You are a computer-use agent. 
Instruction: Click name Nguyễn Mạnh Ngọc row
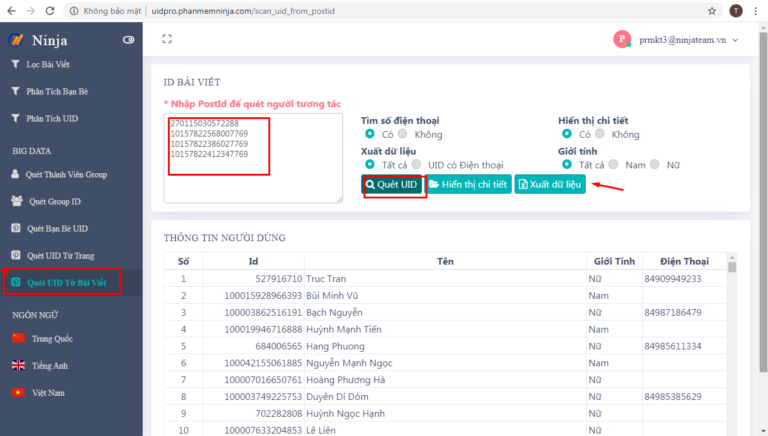click(x=349, y=363)
